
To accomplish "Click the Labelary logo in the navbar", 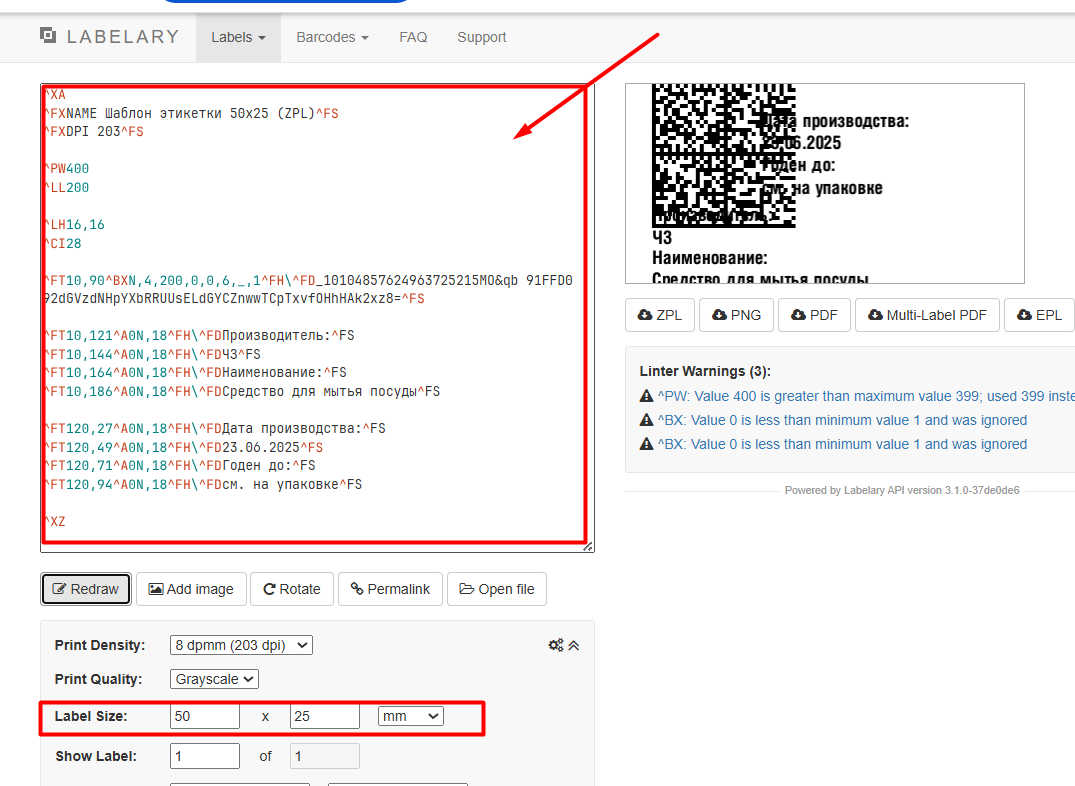I will 109,37.
